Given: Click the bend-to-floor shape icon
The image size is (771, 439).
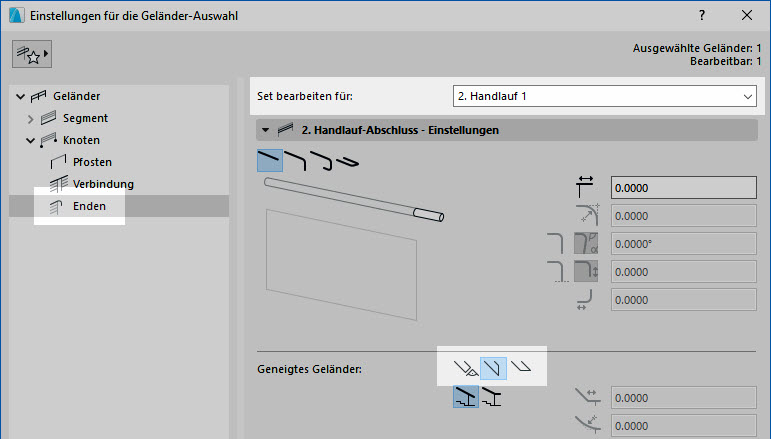Looking at the screenshot, I should pyautogui.click(x=557, y=271).
